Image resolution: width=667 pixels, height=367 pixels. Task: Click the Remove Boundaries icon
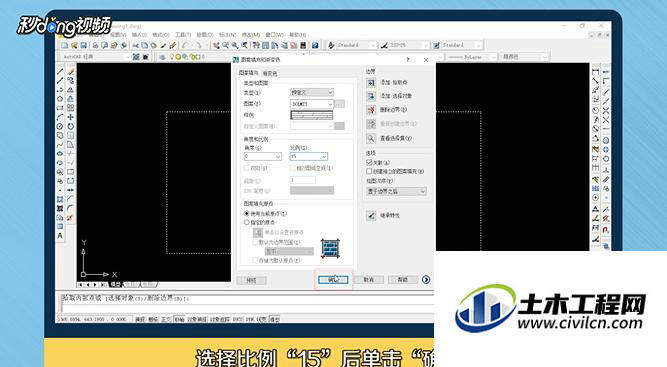(371, 110)
